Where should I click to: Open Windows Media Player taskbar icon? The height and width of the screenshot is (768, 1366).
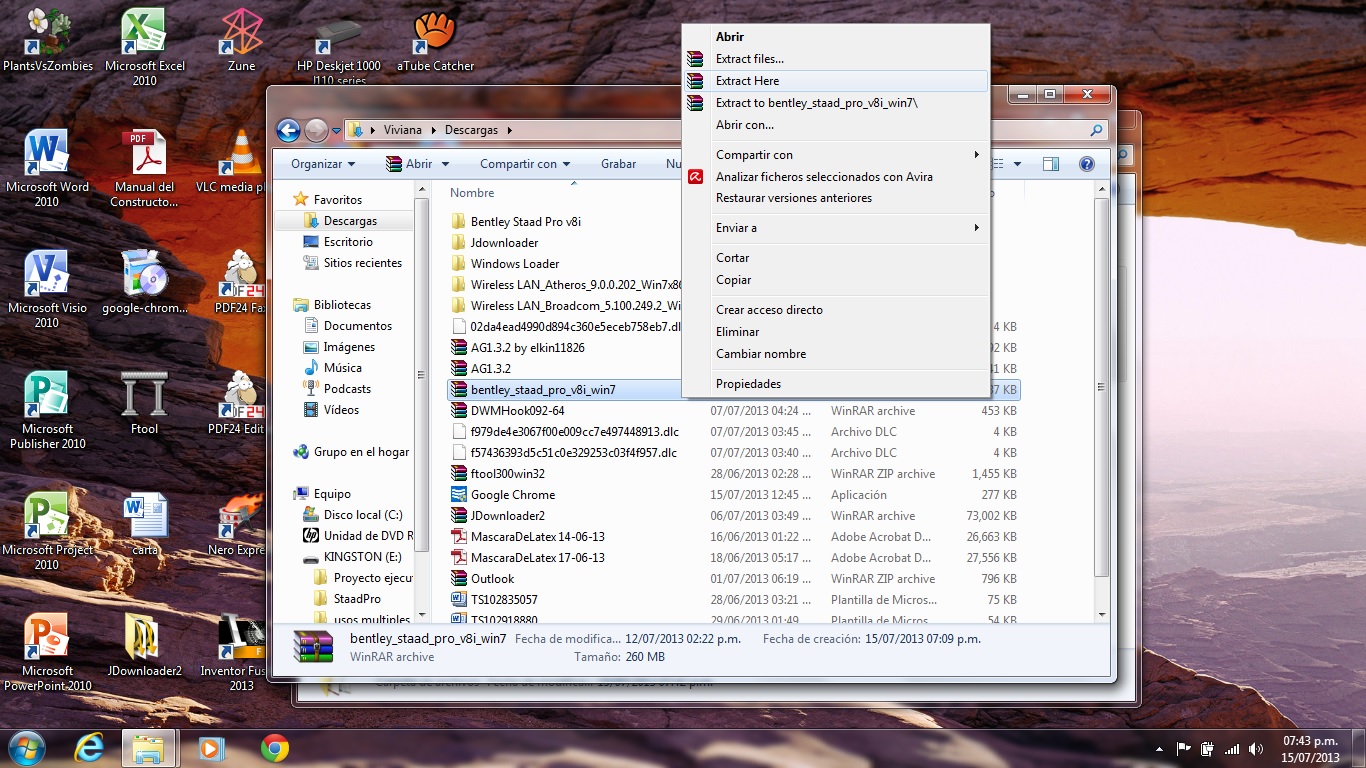(211, 748)
